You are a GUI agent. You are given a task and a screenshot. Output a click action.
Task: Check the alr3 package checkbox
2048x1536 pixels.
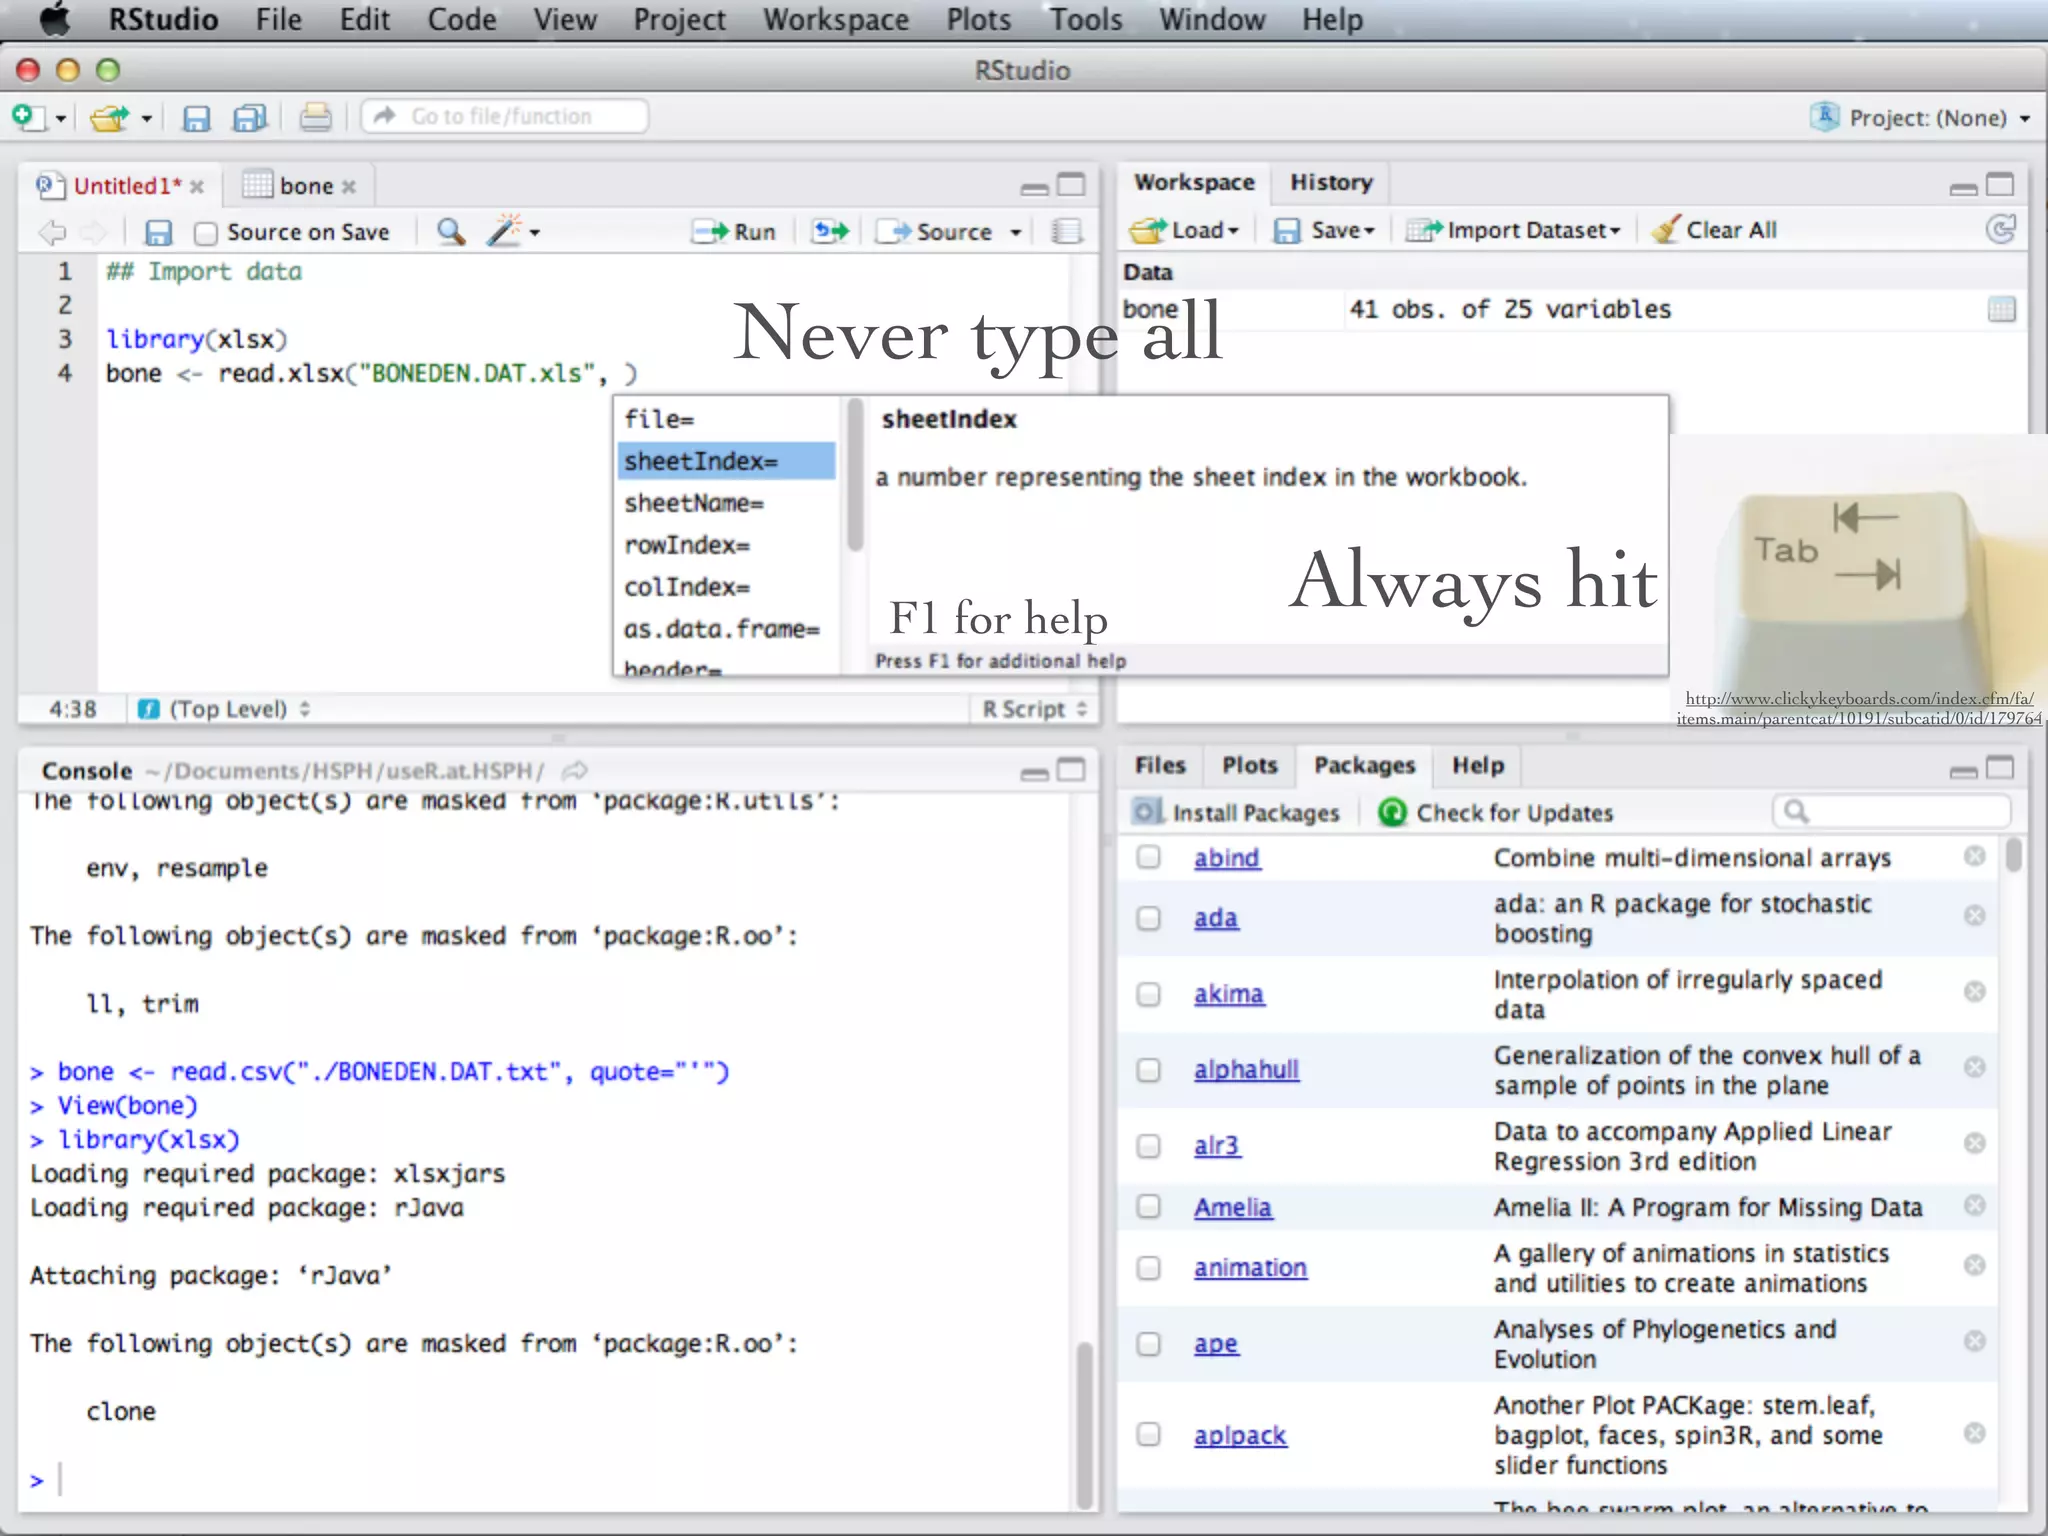coord(1148,1146)
